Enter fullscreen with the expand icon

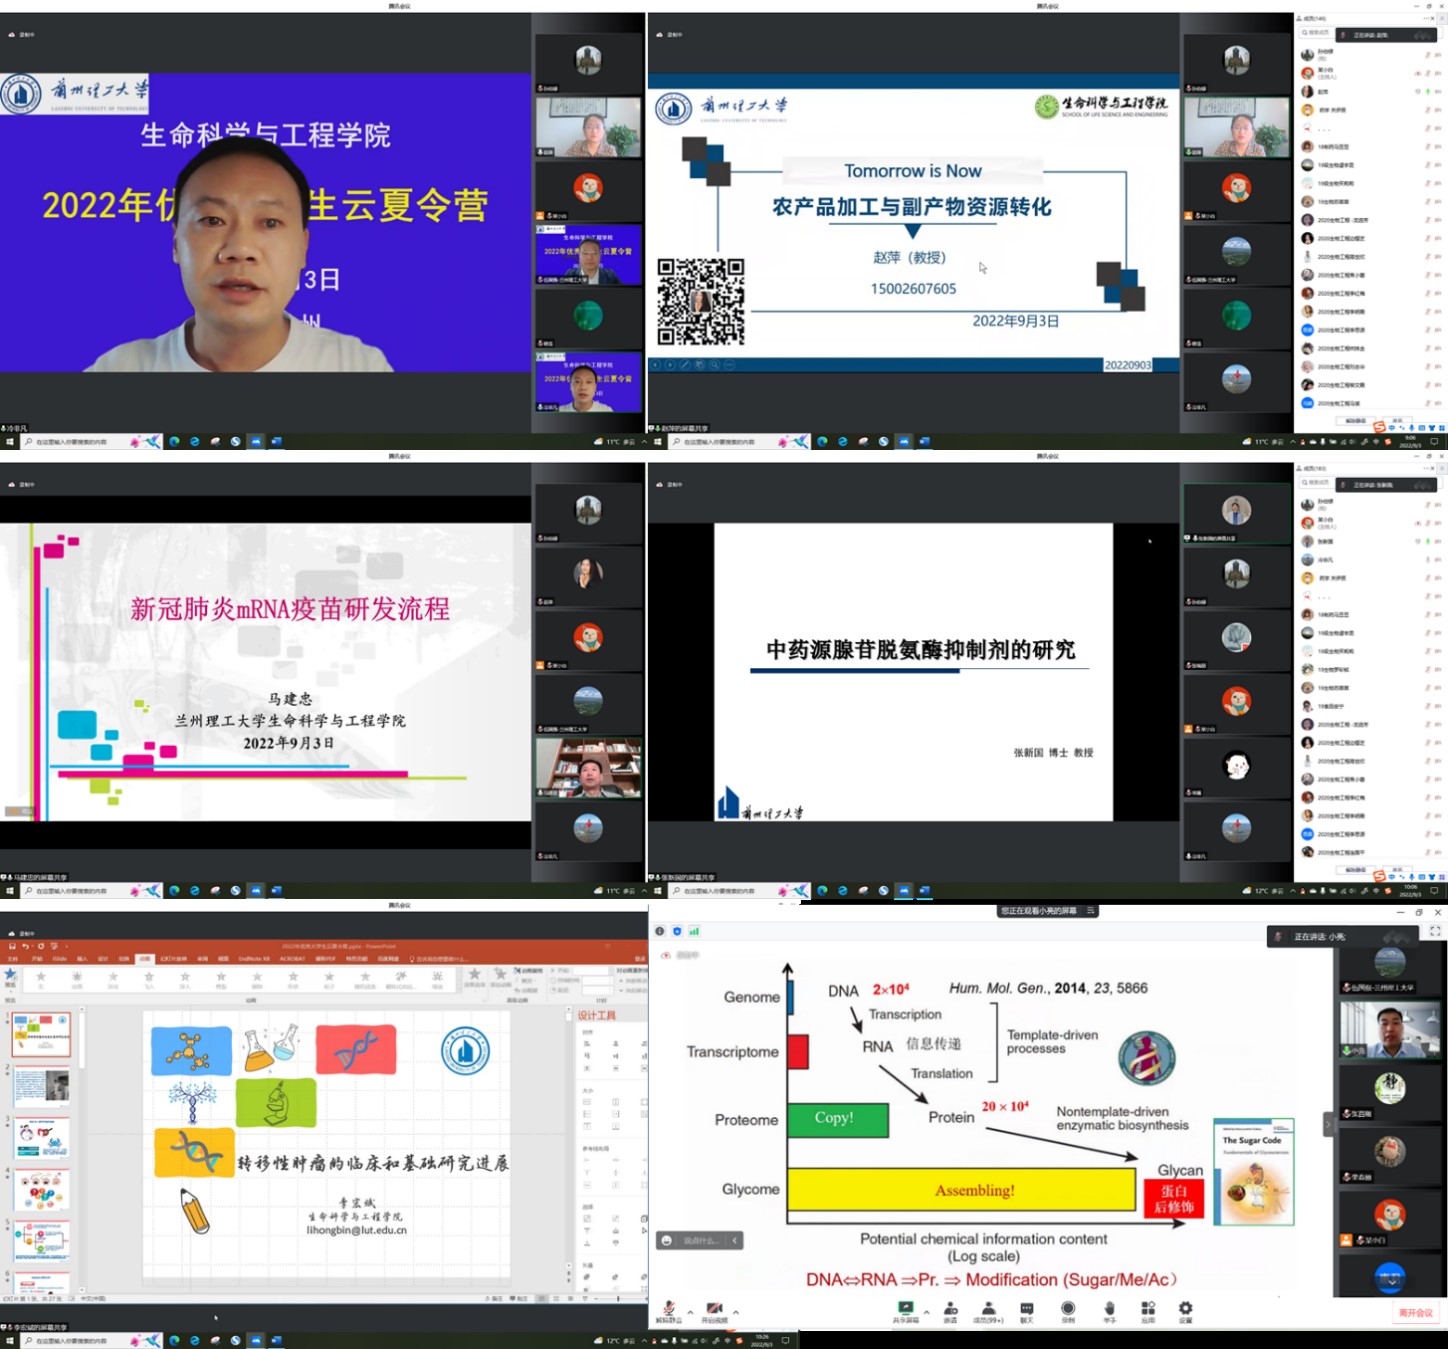tap(1435, 931)
